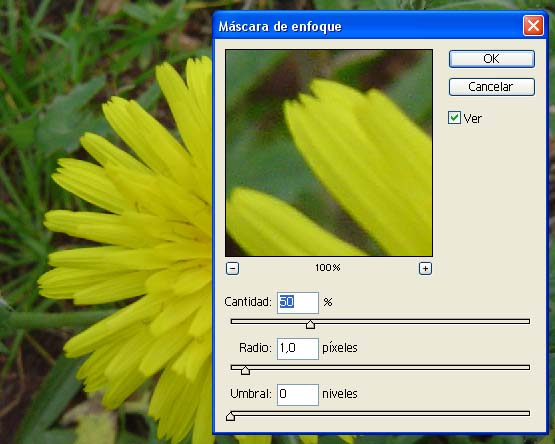Uncheck the Ver preview checkbox
Image resolution: width=555 pixels, height=444 pixels.
click(x=454, y=118)
